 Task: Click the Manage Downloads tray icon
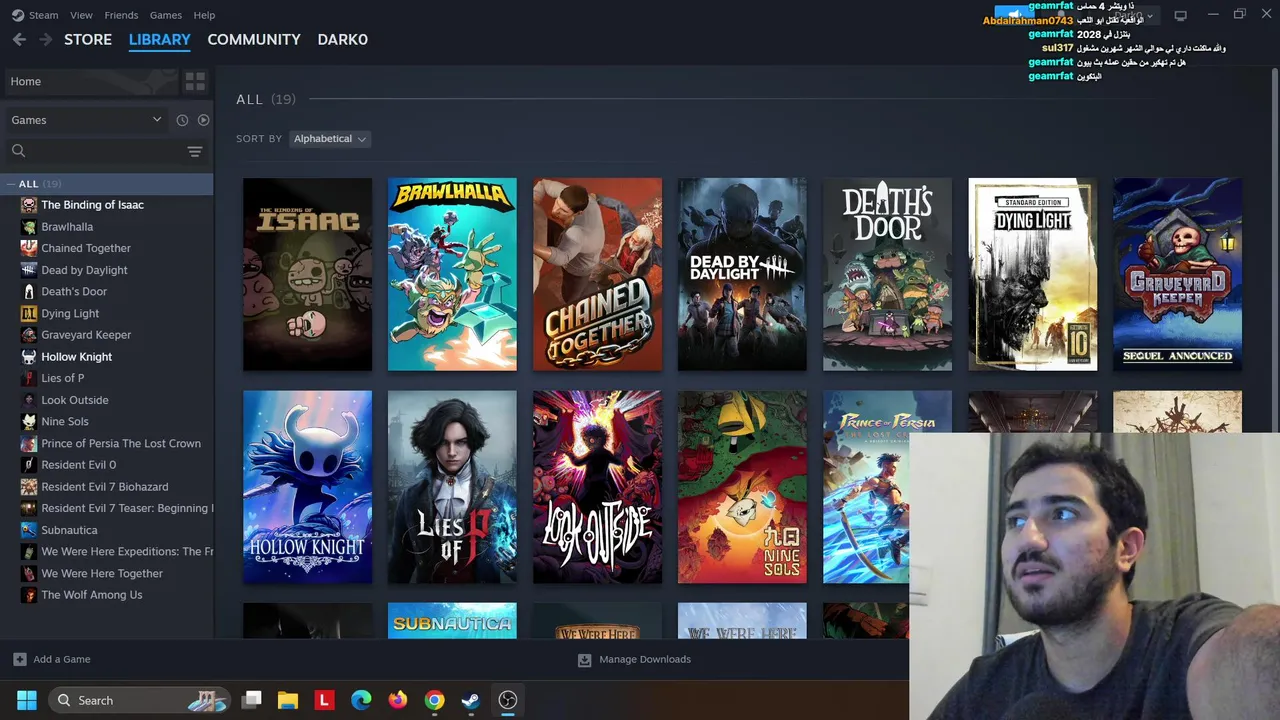coord(585,660)
